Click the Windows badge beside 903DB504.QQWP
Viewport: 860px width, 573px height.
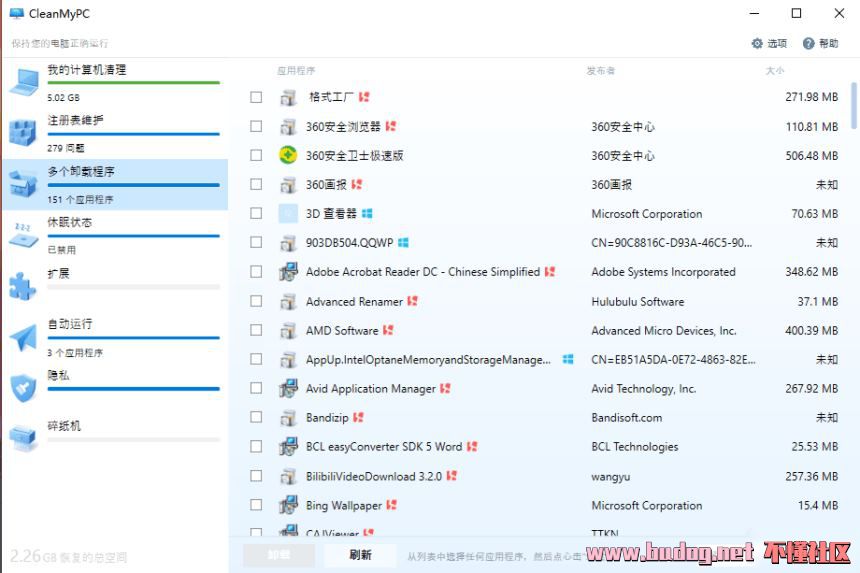(x=403, y=242)
